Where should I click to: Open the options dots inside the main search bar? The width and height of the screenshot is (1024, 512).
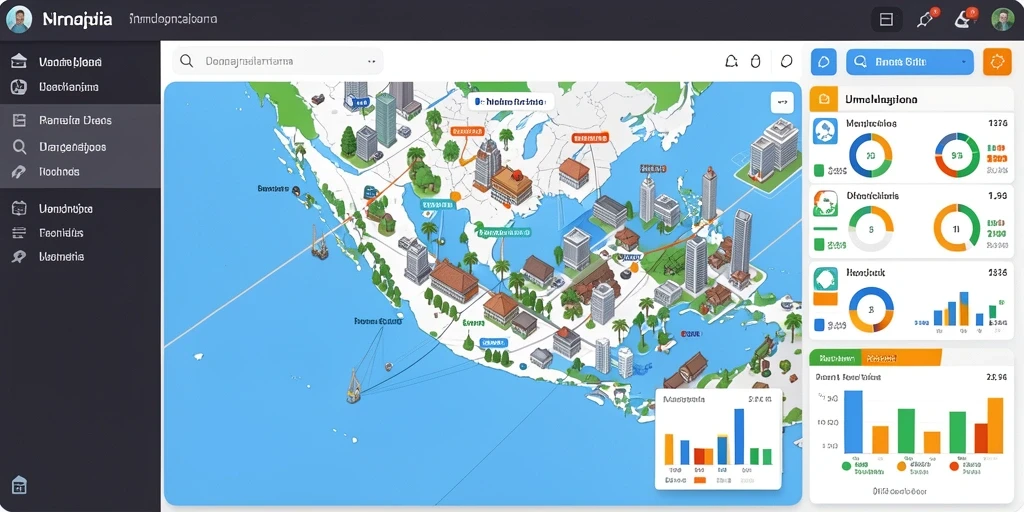tap(372, 61)
